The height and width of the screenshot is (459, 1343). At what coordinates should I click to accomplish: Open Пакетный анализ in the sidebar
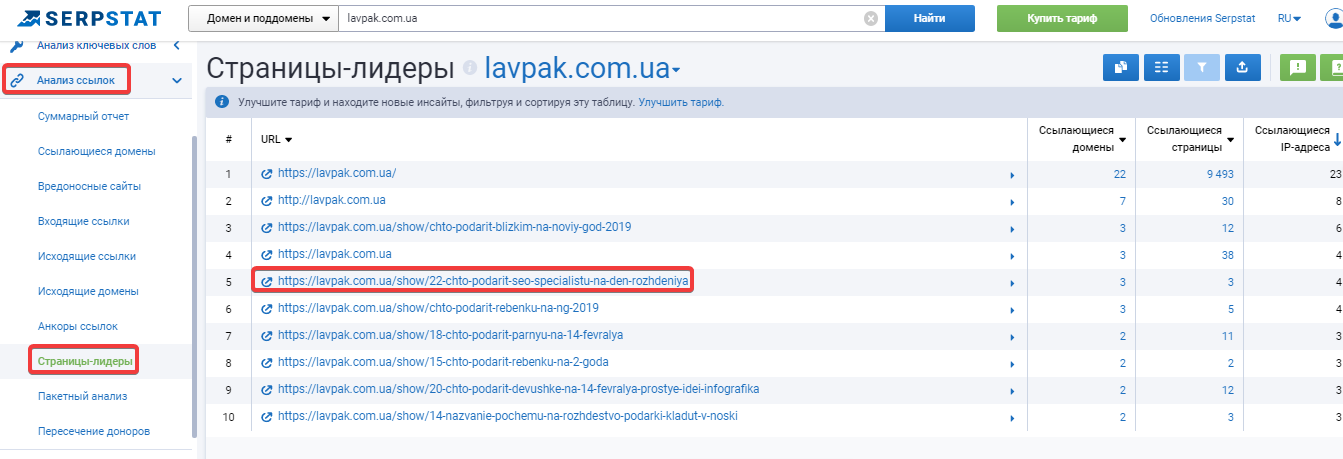(x=82, y=396)
